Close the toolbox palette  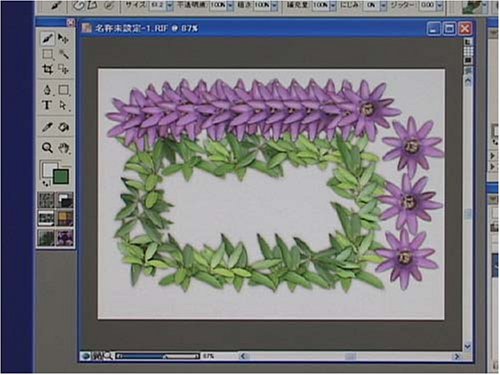71,22
